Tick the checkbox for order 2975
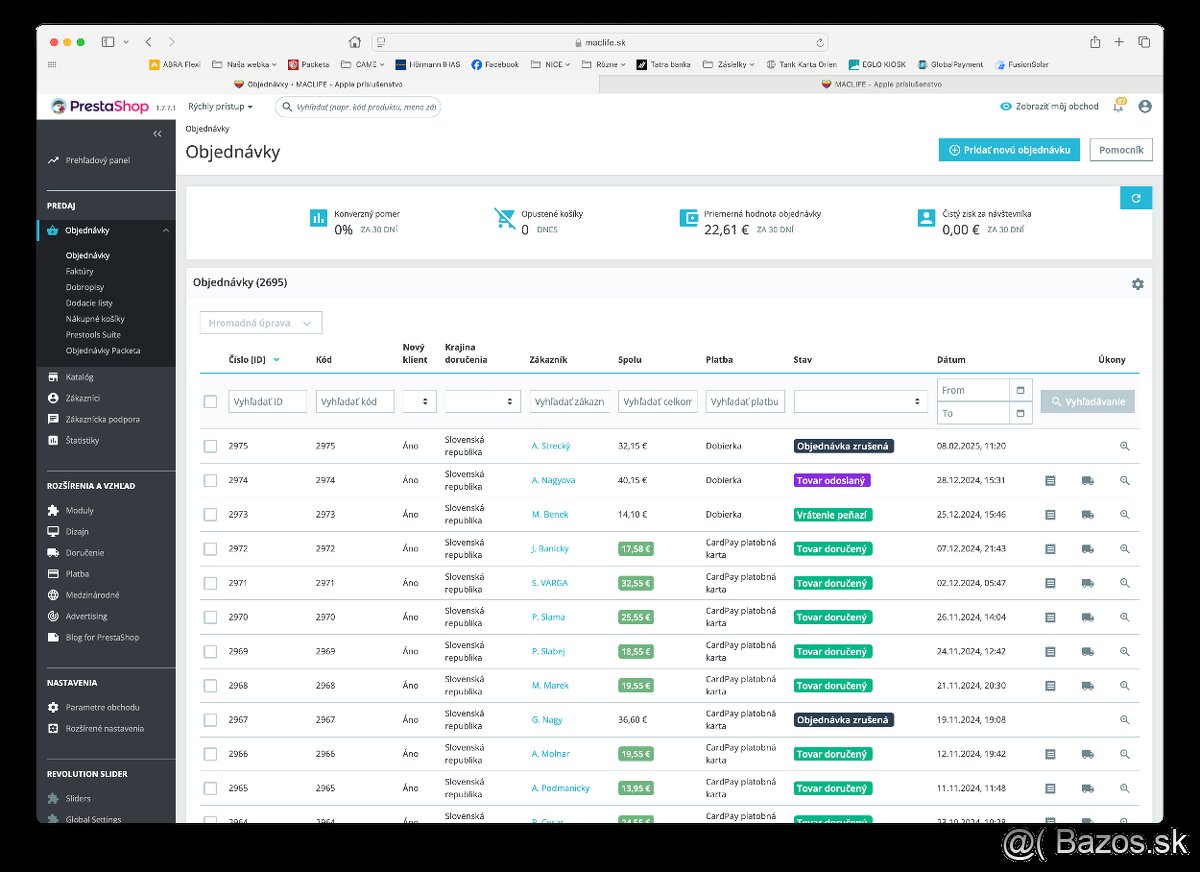Viewport: 1200px width, 872px height. point(210,446)
